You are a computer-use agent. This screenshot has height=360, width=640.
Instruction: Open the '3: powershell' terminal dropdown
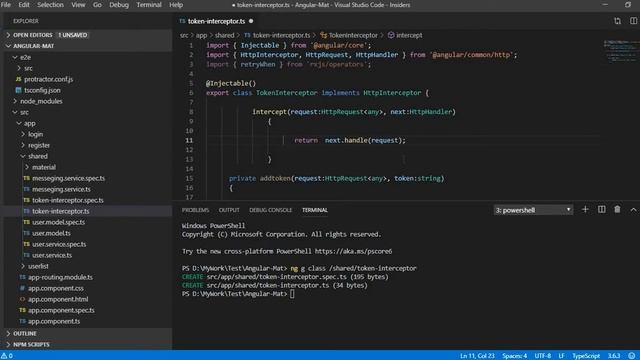[x=533, y=210]
